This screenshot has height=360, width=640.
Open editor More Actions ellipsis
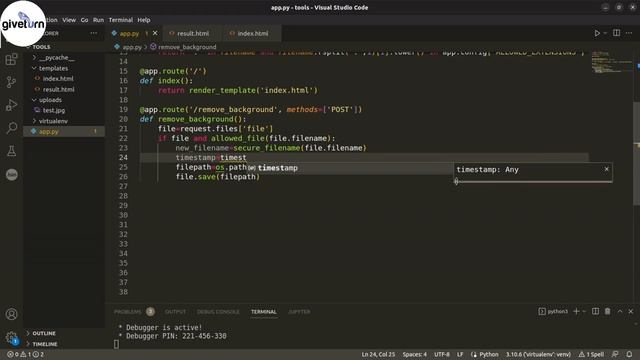pos(629,33)
